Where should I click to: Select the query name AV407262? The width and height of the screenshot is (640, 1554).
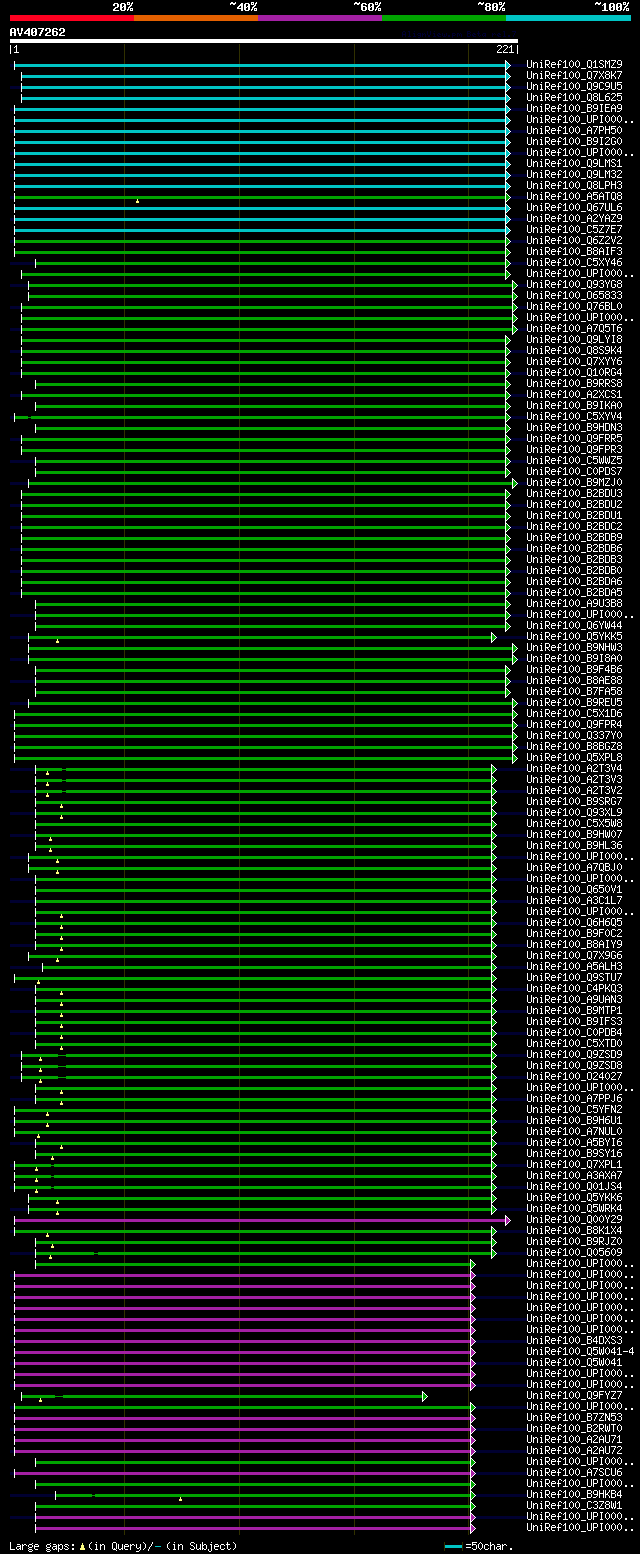[x=38, y=32]
